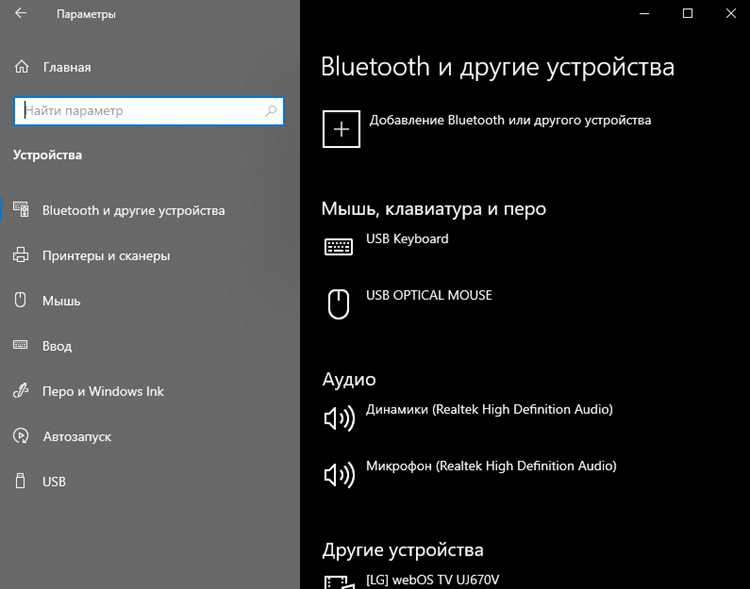This screenshot has width=750, height=589.
Task: Click Добавление Bluetooth или другого устройства
Action: 510,120
